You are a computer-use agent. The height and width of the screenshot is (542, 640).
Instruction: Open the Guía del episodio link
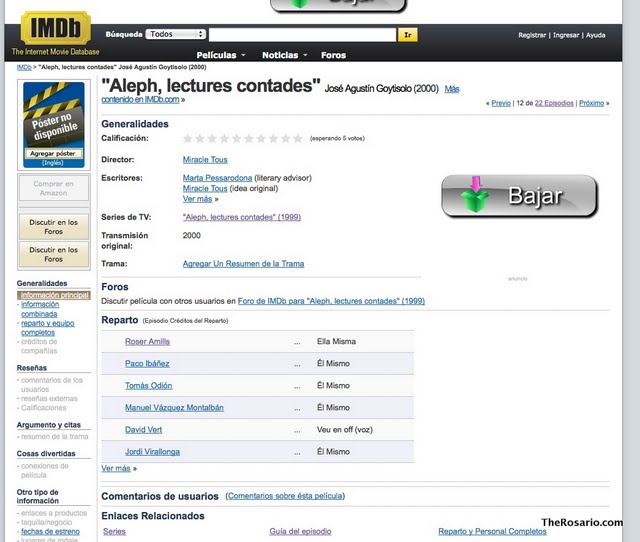(300, 531)
